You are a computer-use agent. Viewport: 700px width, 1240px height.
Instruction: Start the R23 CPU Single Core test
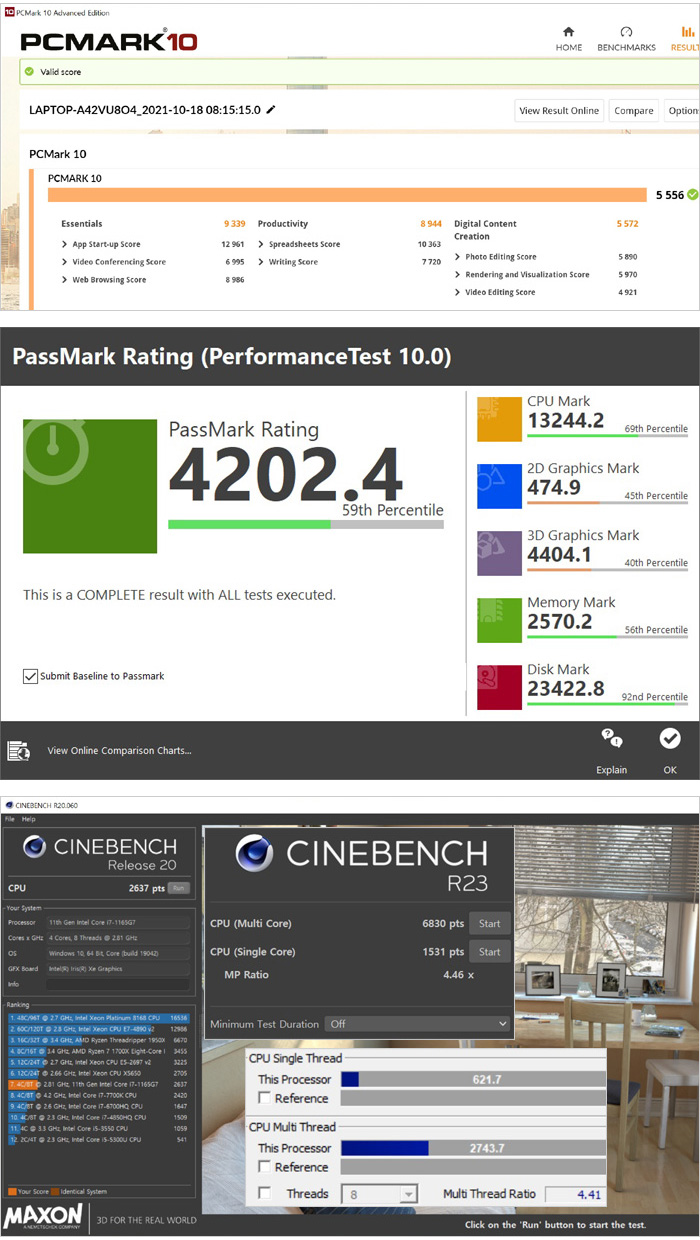pos(489,952)
